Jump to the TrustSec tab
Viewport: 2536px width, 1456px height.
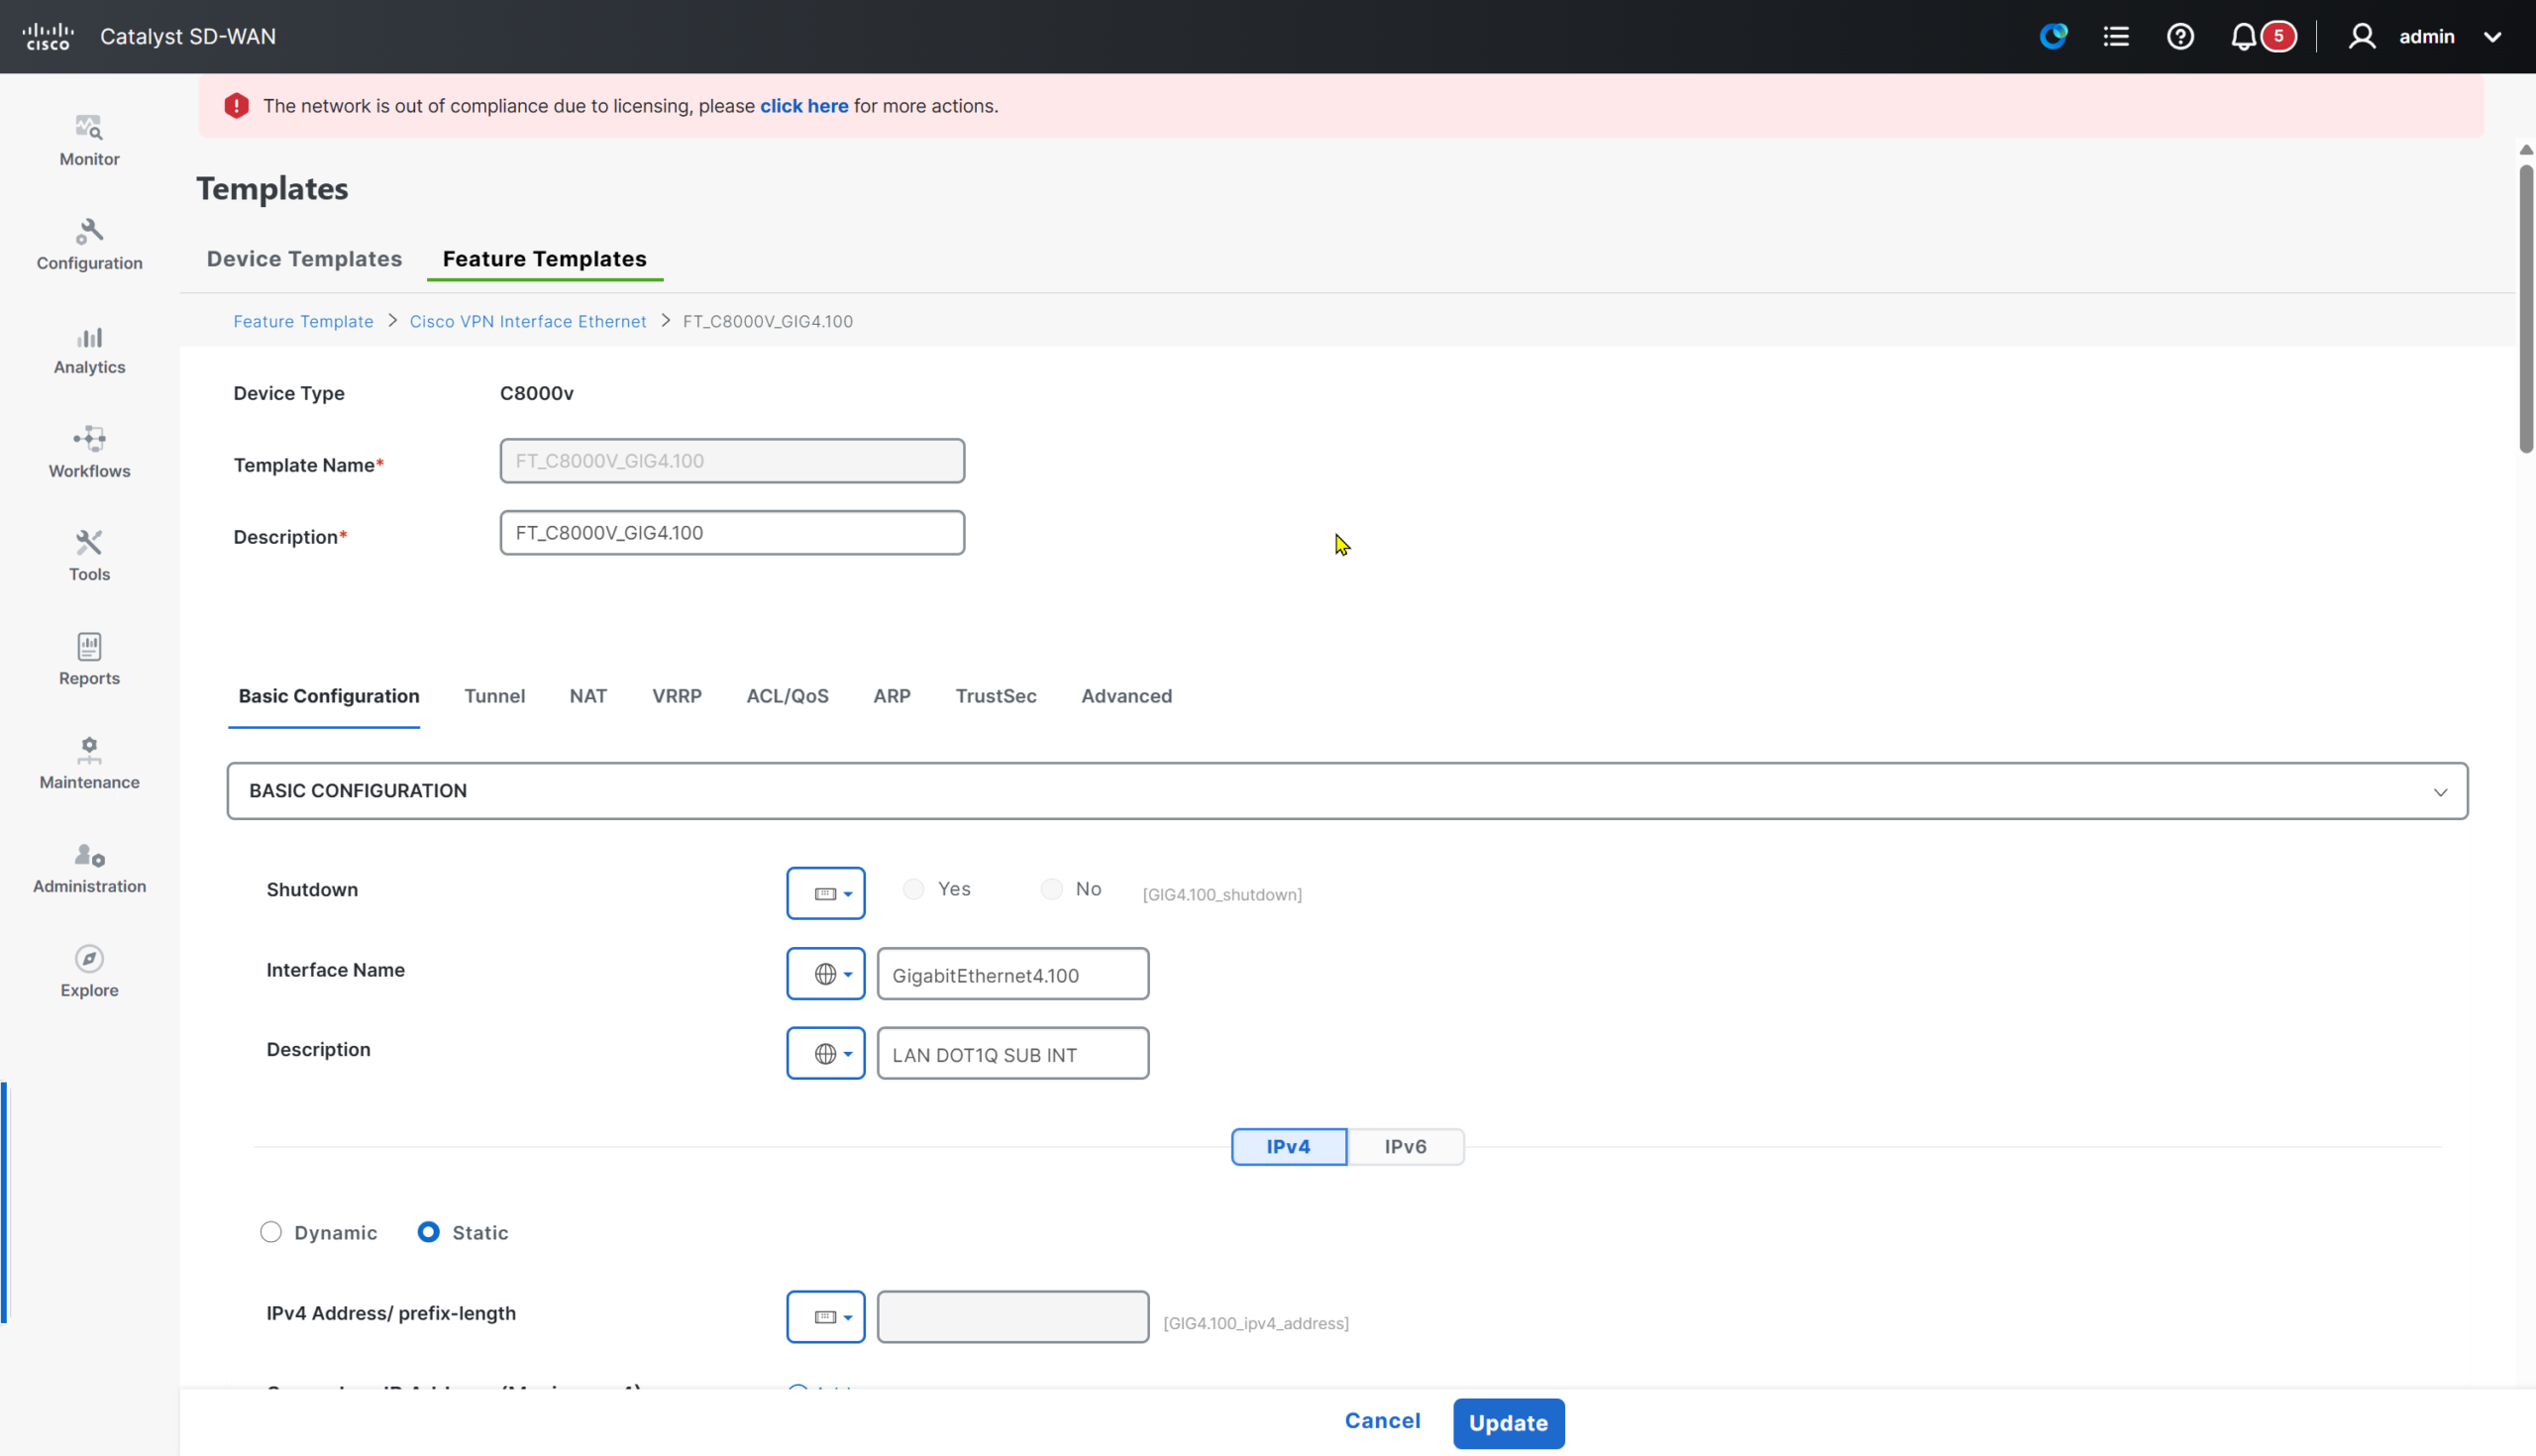(996, 696)
